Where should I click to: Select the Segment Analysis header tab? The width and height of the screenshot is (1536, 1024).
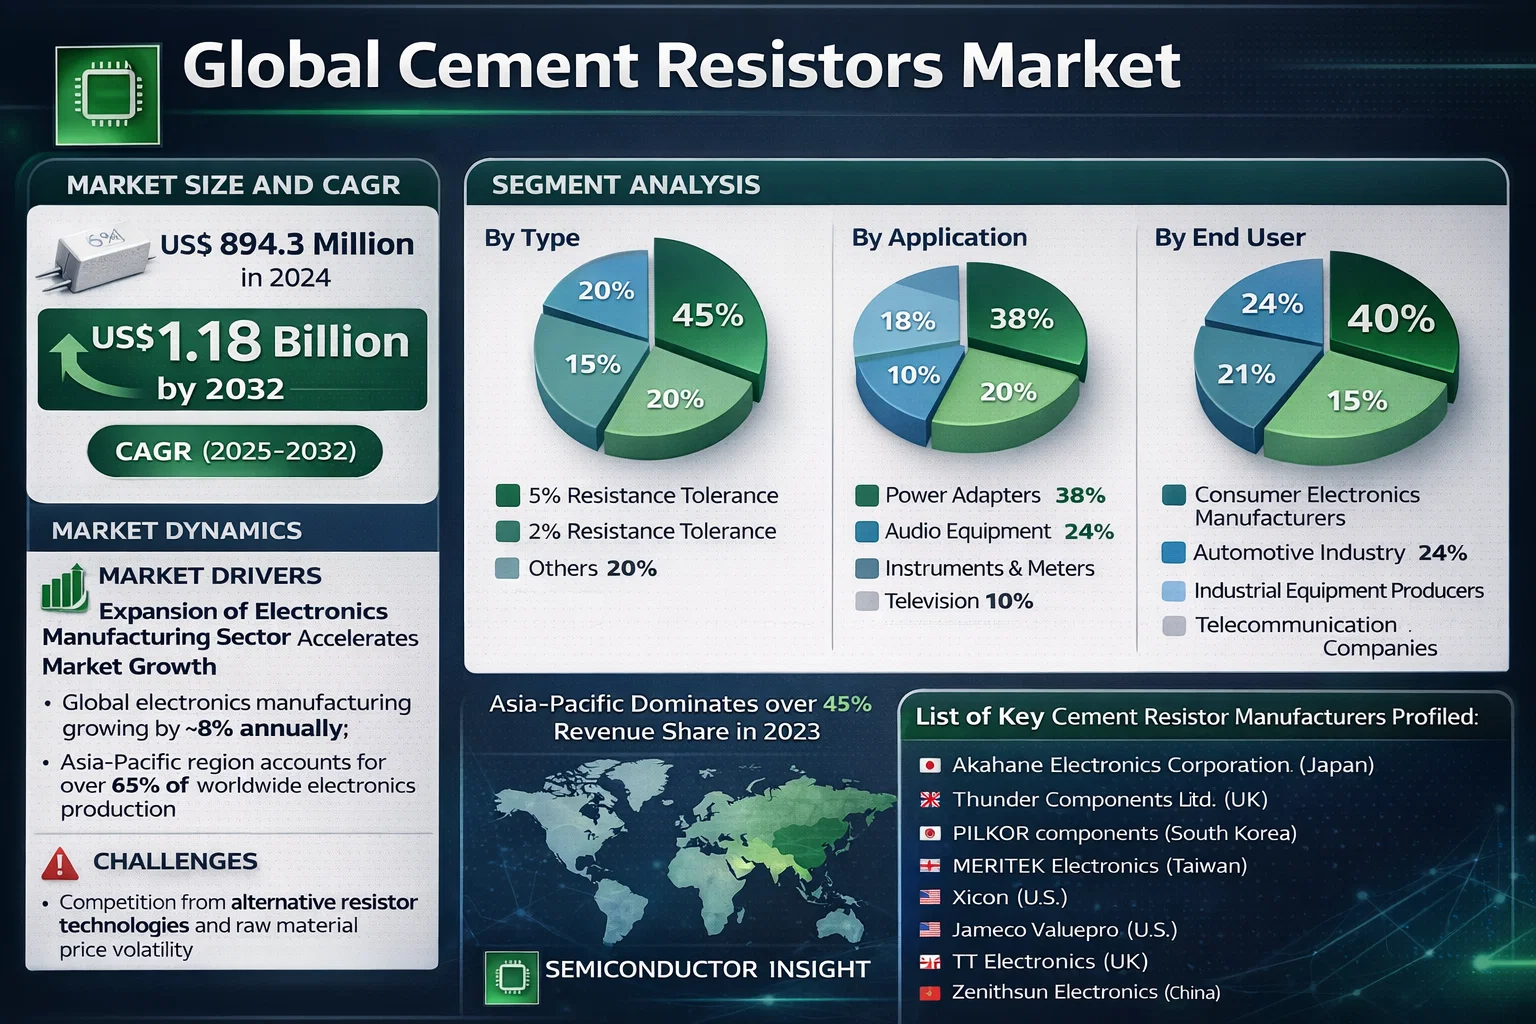pyautogui.click(x=626, y=185)
